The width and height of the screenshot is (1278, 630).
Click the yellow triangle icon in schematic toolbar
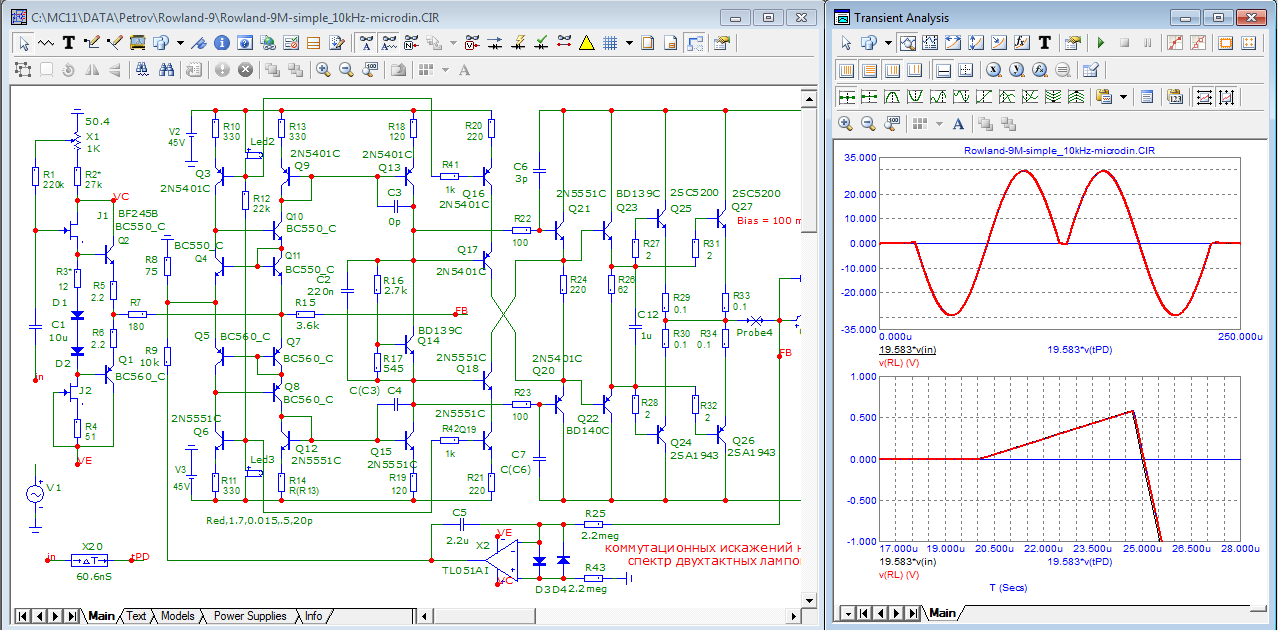coord(586,43)
